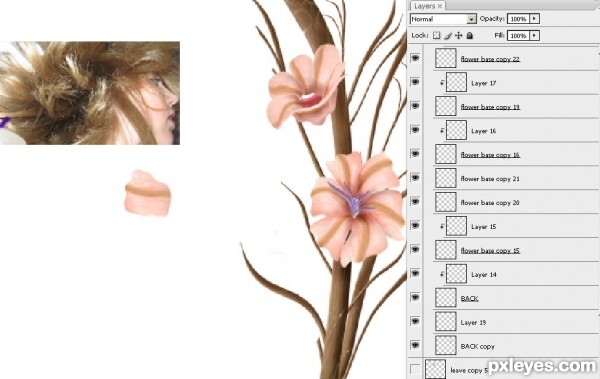Click the Opacity 100% value field

[x=518, y=19]
